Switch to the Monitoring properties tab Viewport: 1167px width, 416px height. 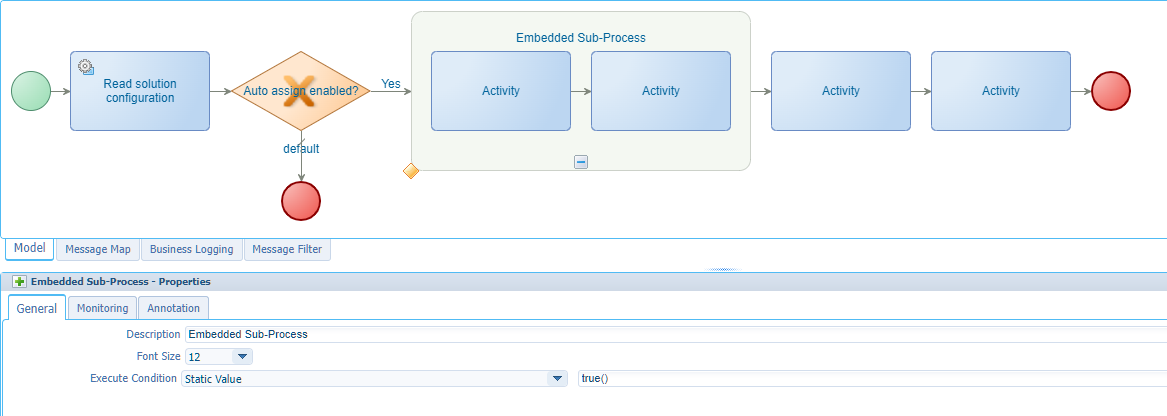tap(102, 308)
